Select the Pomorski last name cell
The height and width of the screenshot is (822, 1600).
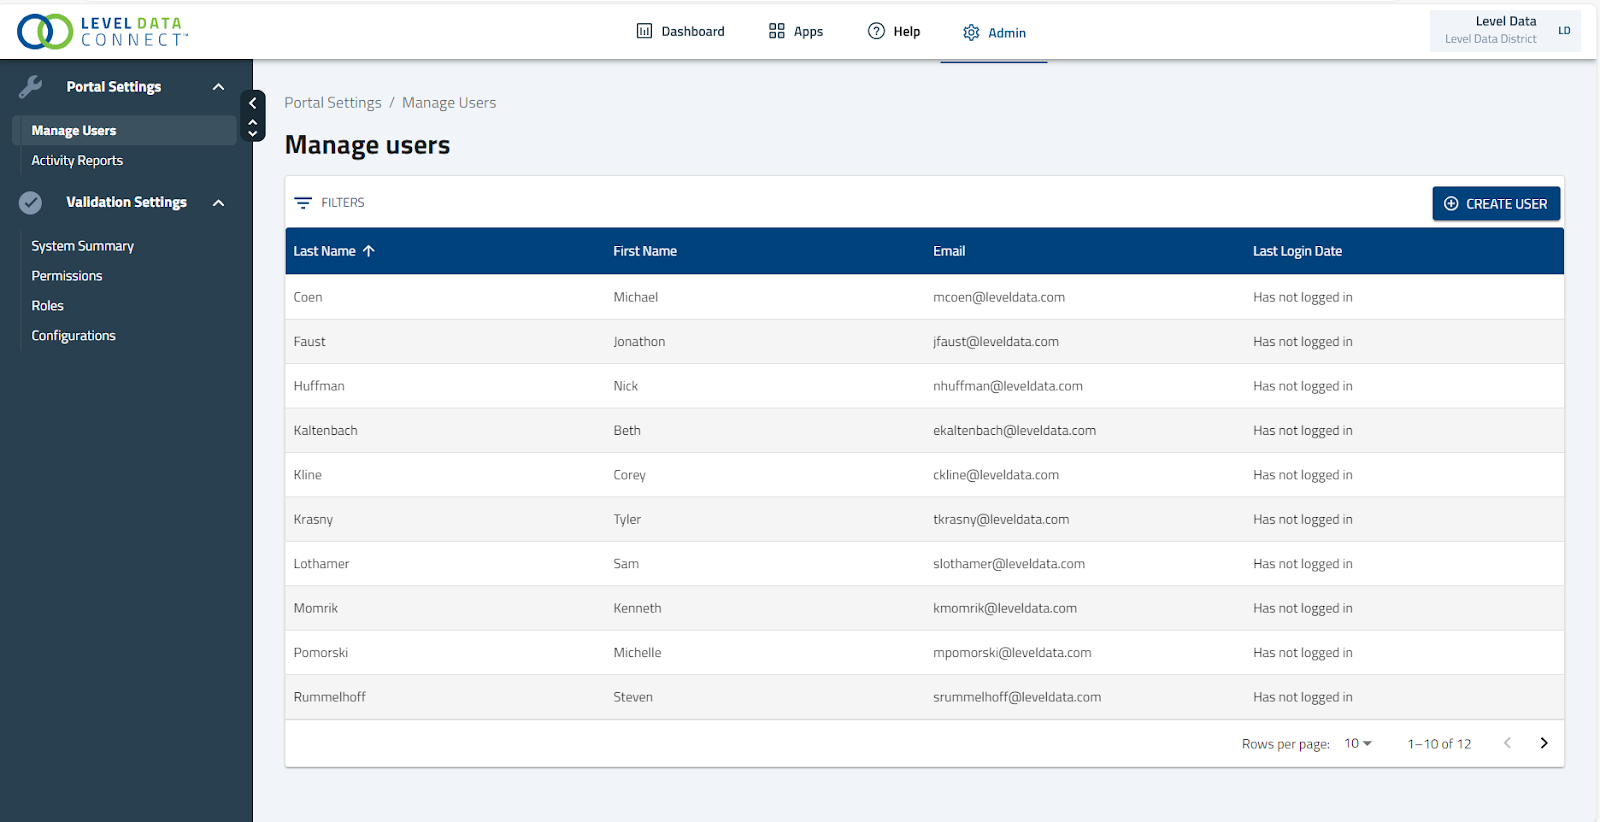click(x=321, y=653)
